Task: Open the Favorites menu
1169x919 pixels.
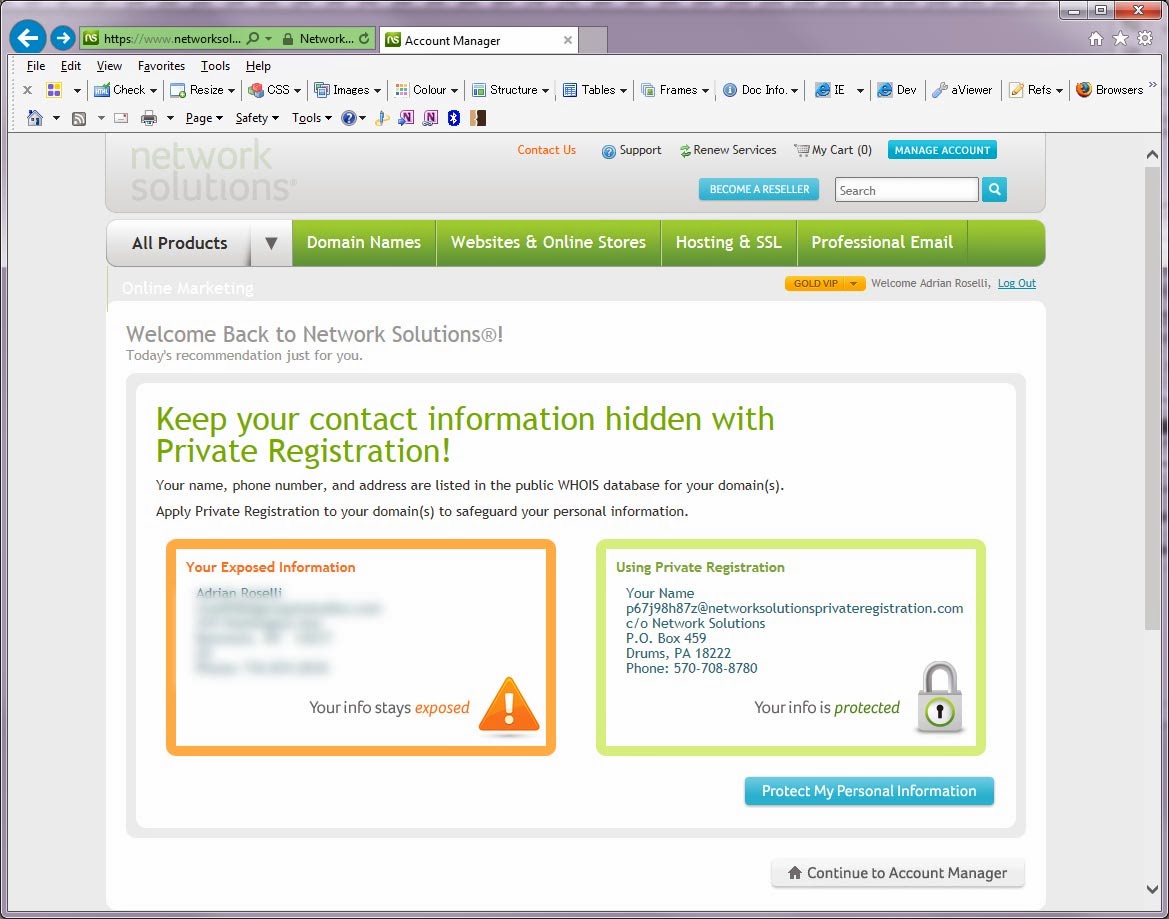Action: pos(161,66)
